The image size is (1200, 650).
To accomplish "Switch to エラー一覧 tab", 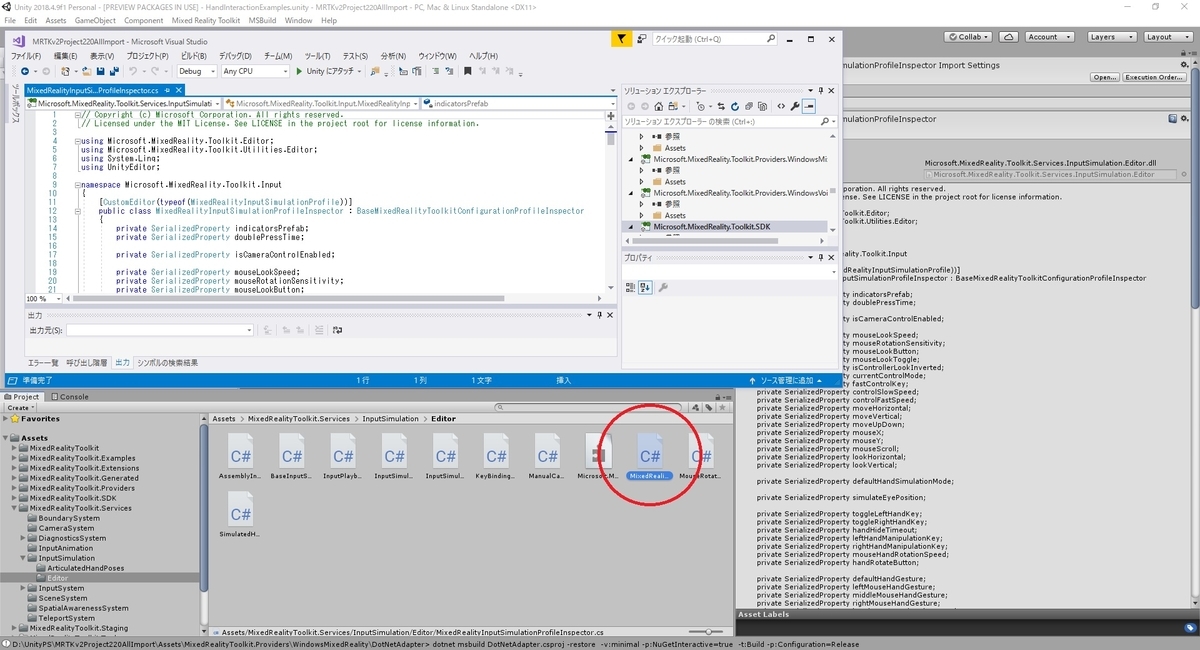I will (x=42, y=363).
